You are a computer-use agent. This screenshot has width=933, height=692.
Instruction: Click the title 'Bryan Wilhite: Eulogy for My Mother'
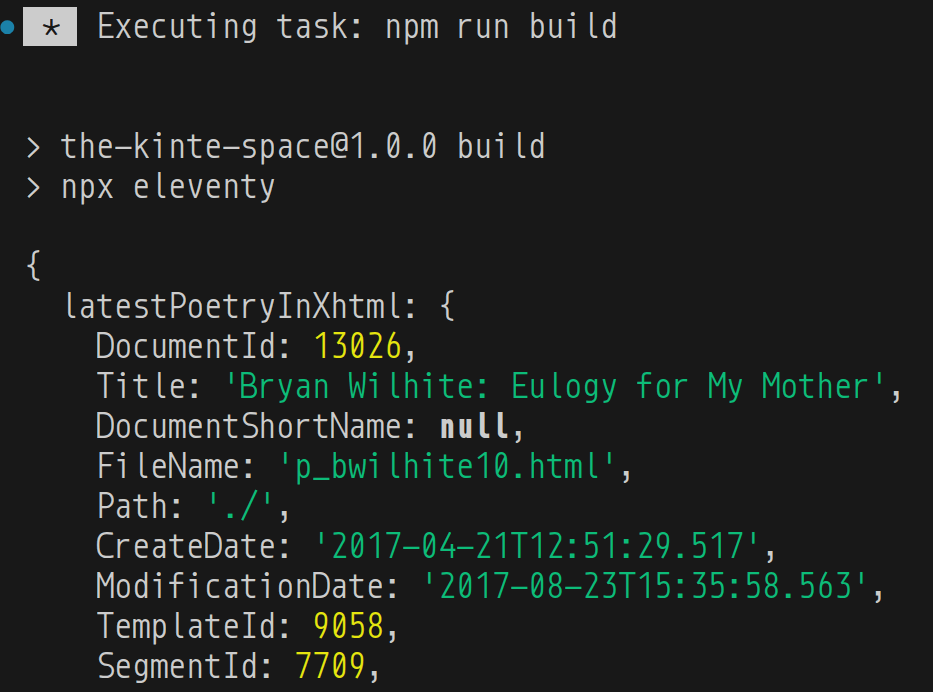pyautogui.click(x=555, y=387)
